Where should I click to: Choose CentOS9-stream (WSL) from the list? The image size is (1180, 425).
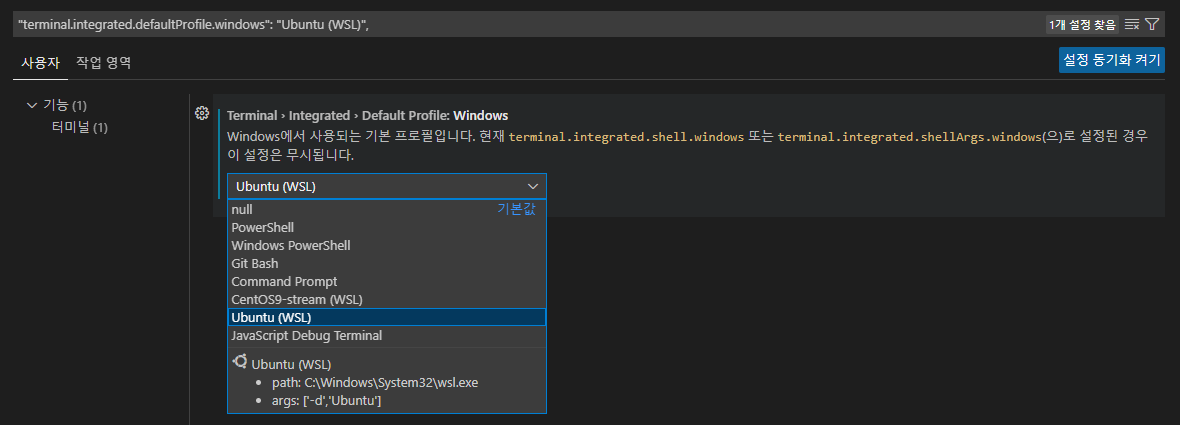coord(387,299)
